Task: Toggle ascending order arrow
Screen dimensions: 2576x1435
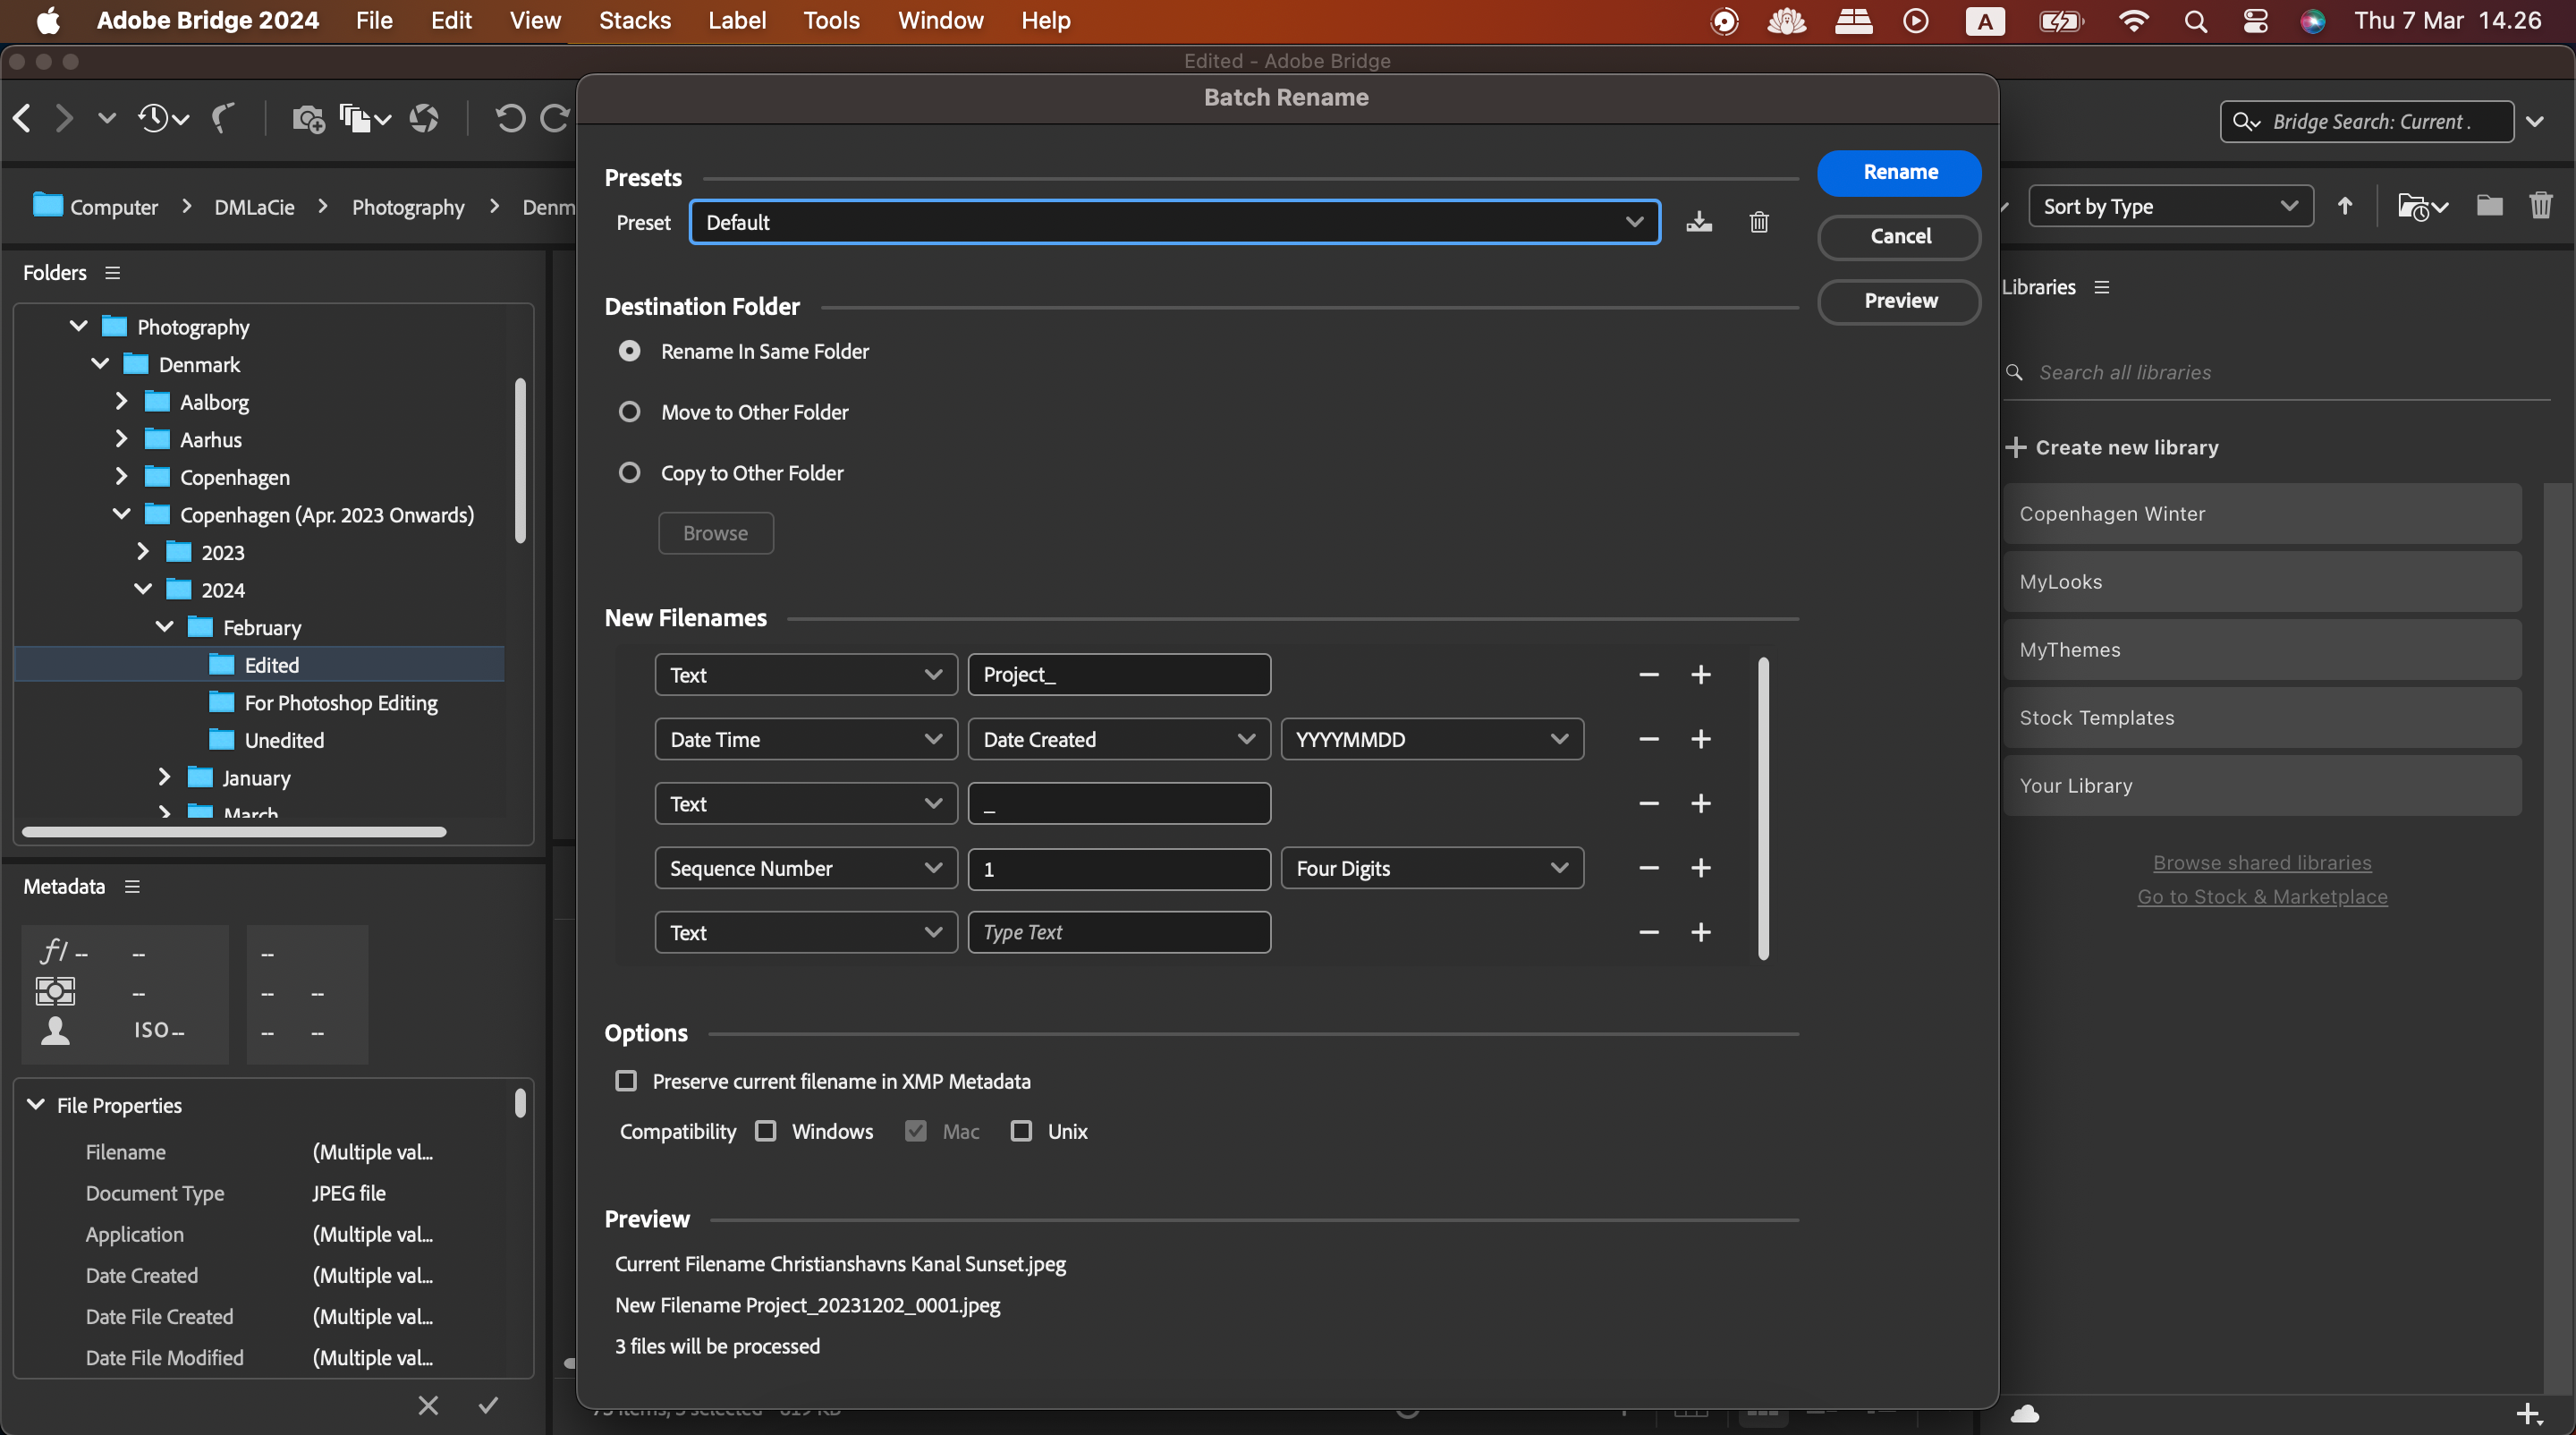Action: pos(2344,206)
